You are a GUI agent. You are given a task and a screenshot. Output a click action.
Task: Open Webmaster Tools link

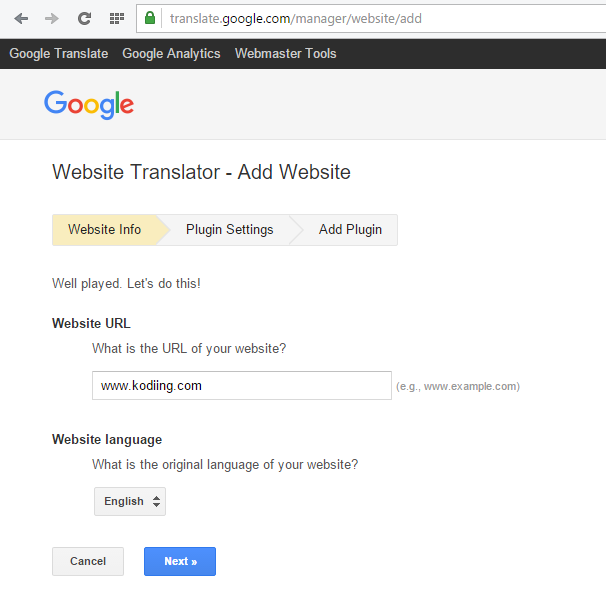(x=286, y=53)
